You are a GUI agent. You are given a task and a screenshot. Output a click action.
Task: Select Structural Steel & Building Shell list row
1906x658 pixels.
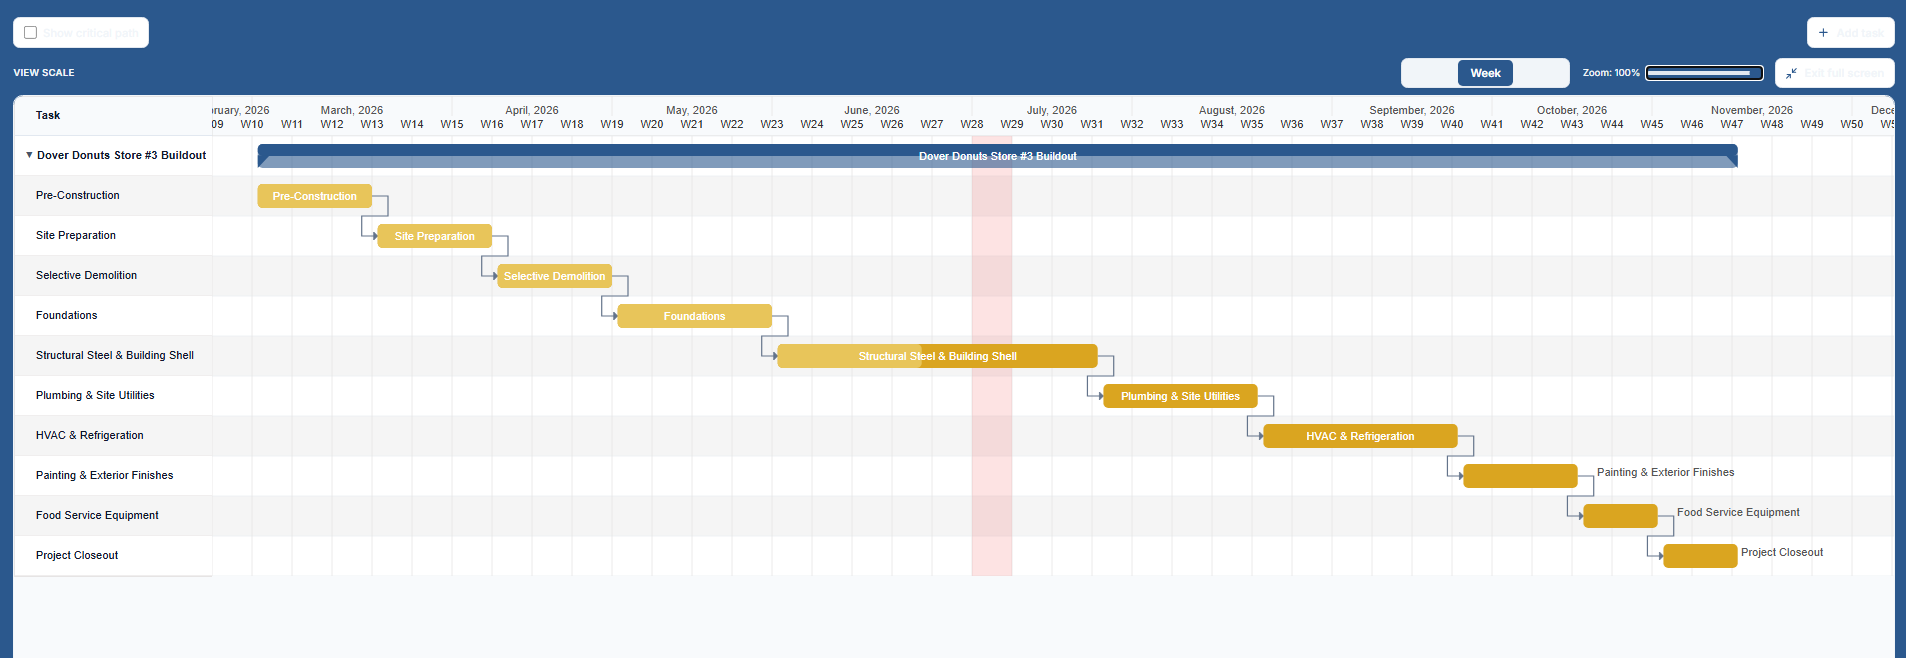point(113,356)
